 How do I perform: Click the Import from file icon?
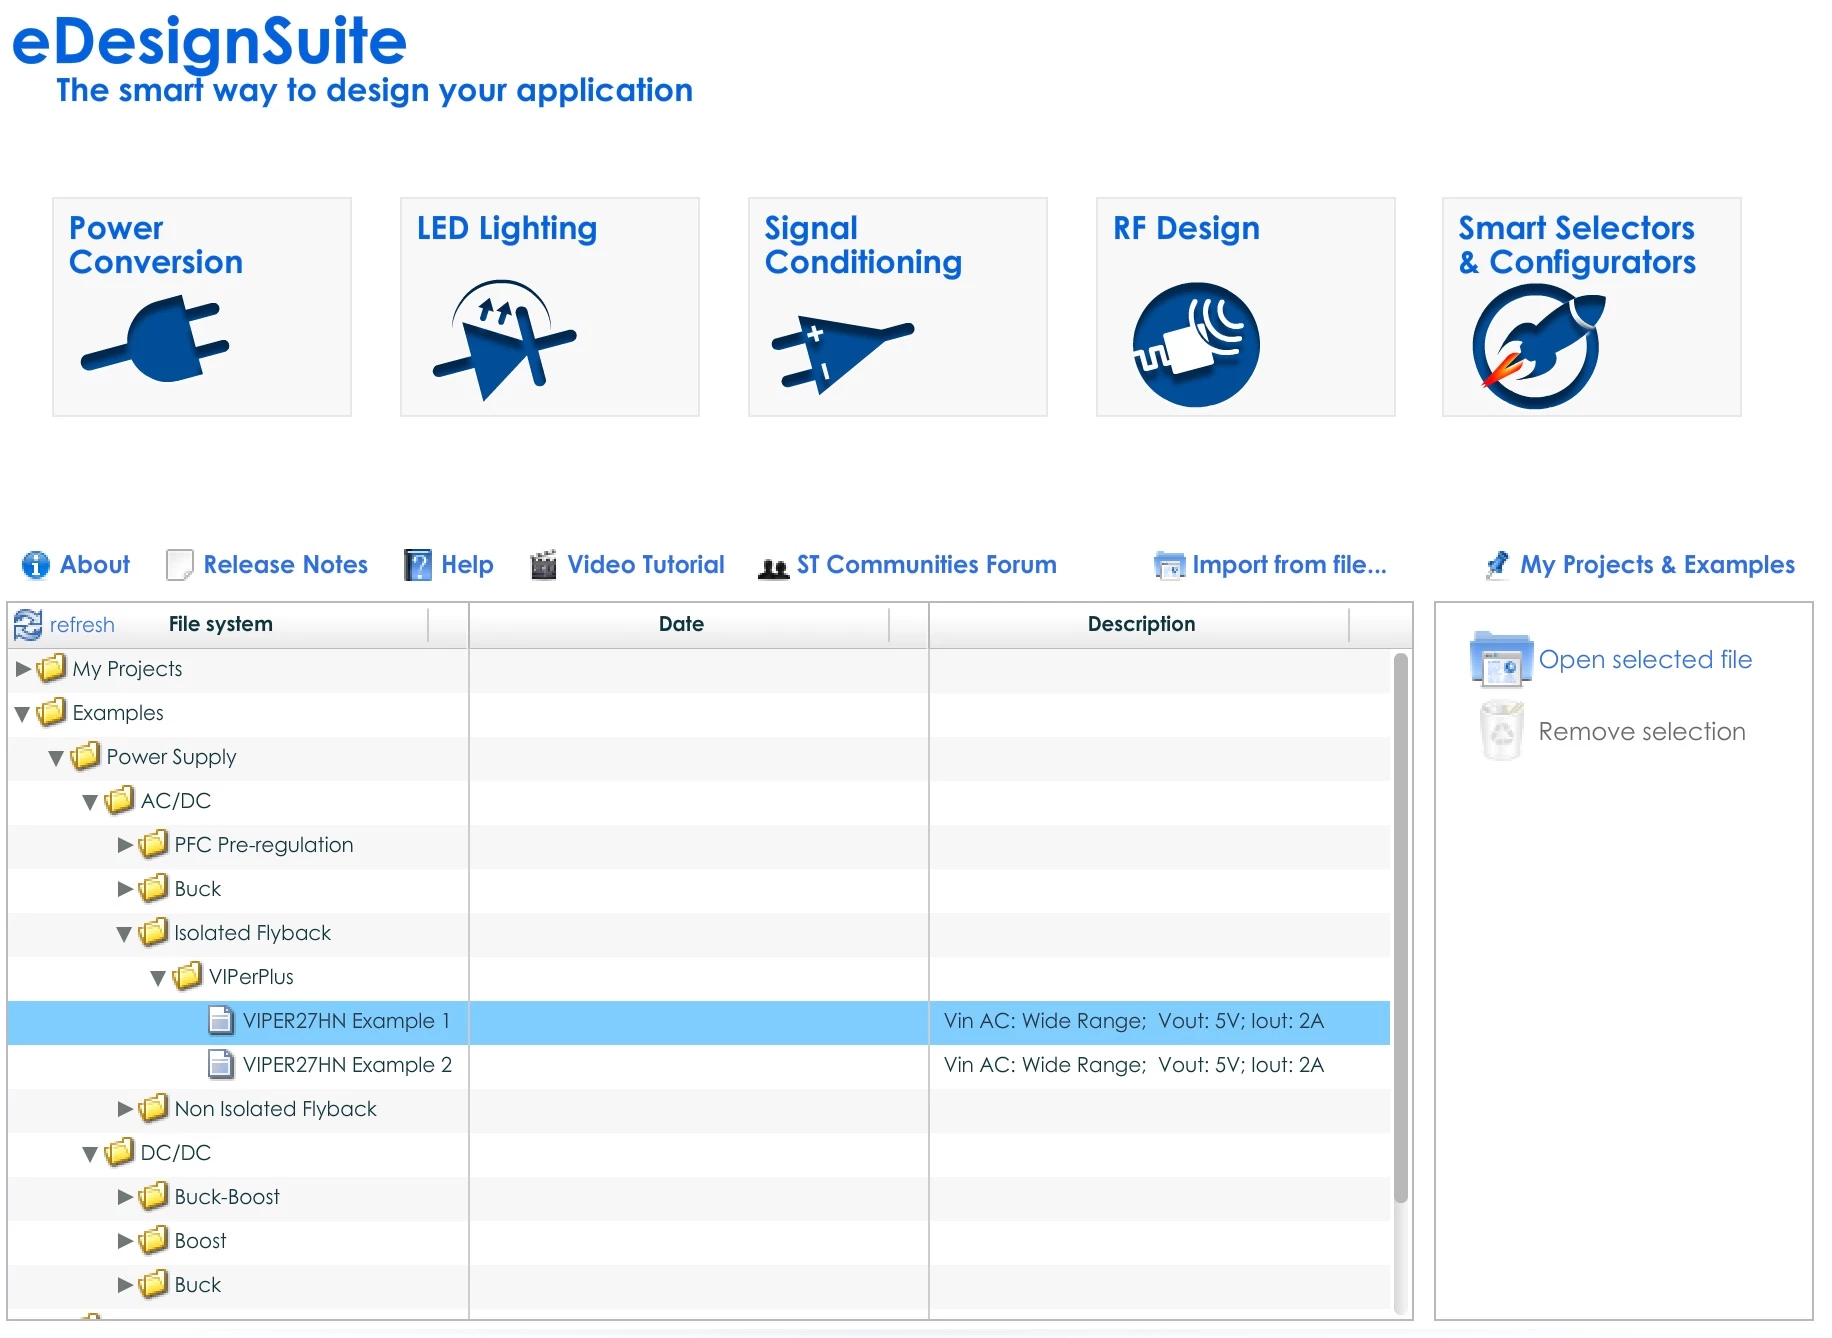[x=1169, y=566]
